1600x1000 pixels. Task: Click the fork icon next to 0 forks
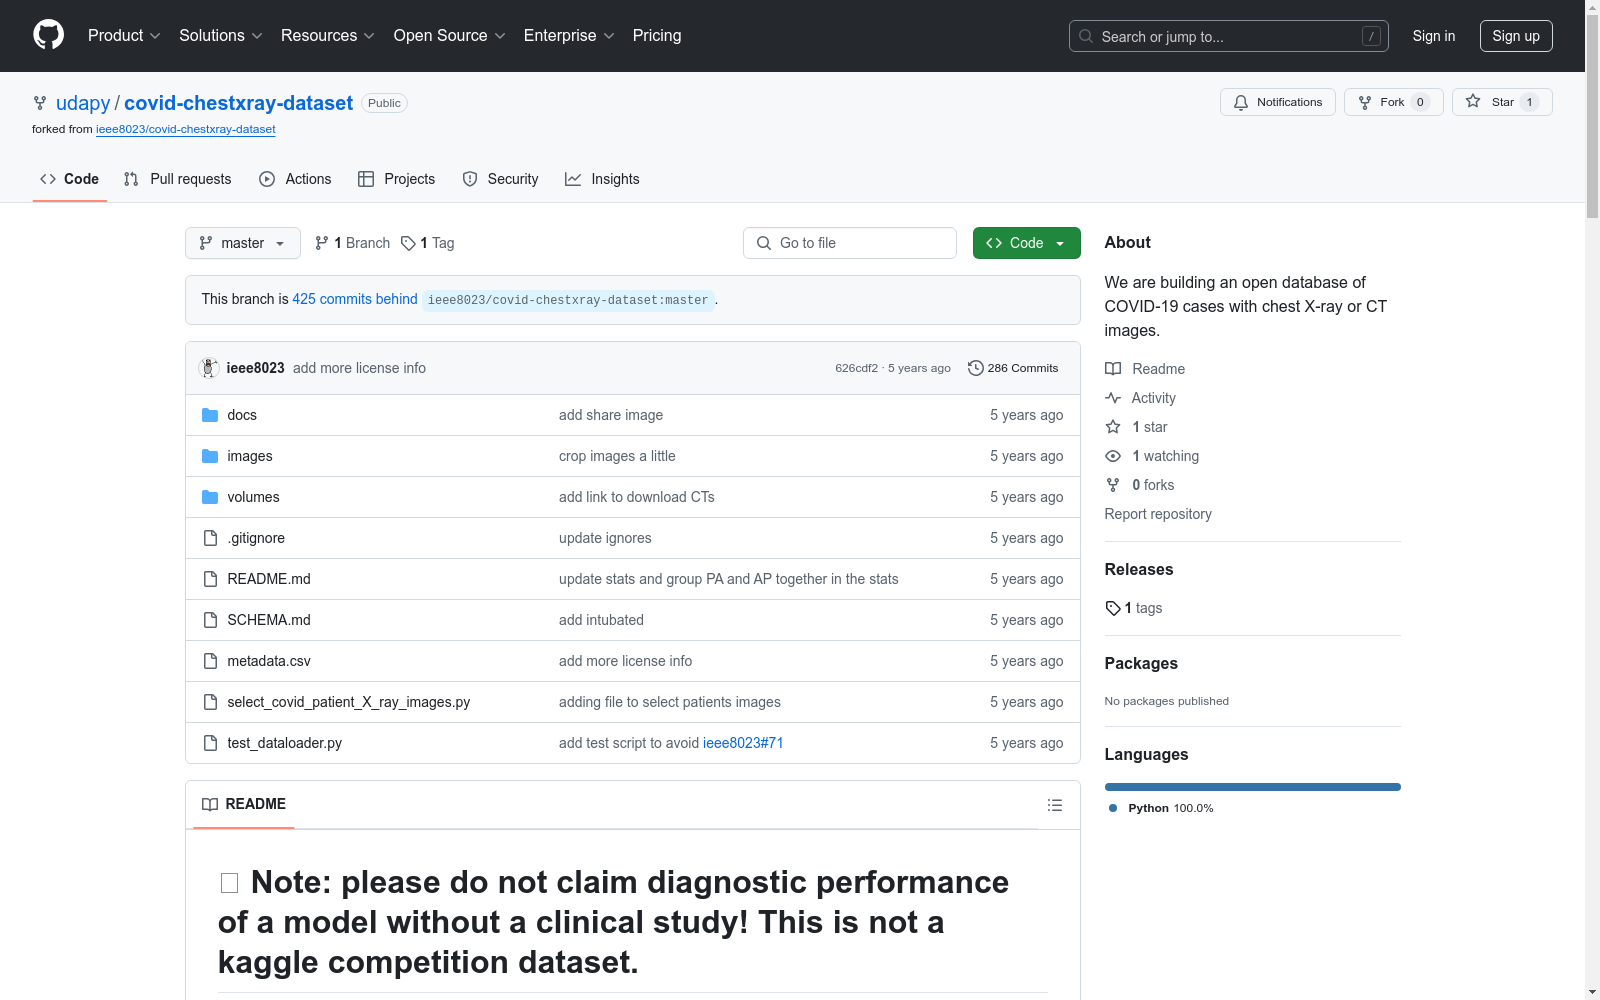1113,485
